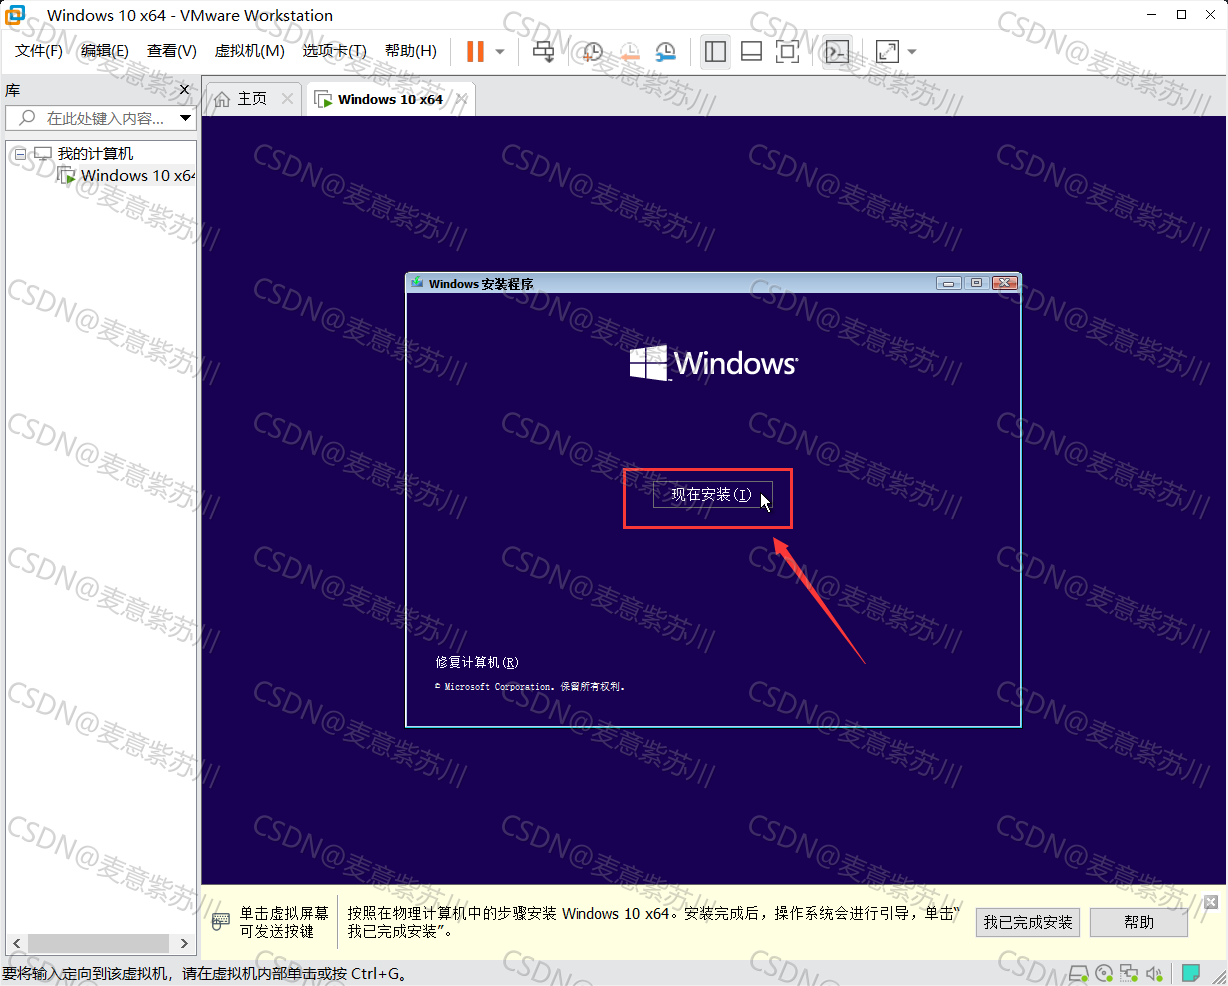
Task: Switch to the 主页 tab
Action: 252,99
